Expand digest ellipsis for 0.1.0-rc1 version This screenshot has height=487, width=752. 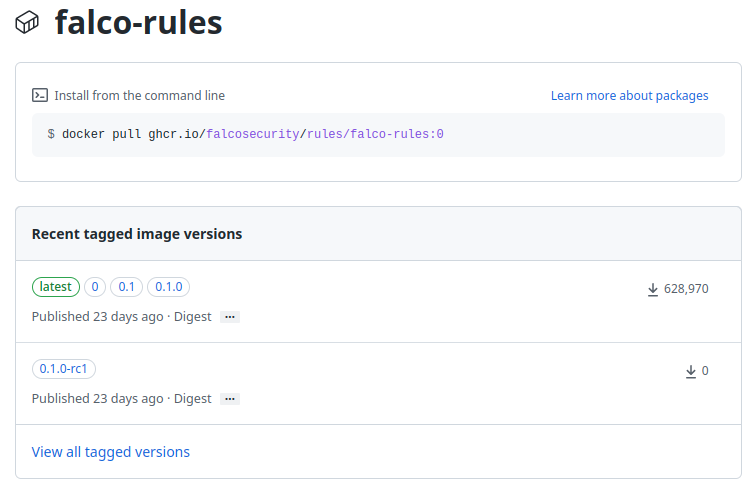(x=230, y=399)
